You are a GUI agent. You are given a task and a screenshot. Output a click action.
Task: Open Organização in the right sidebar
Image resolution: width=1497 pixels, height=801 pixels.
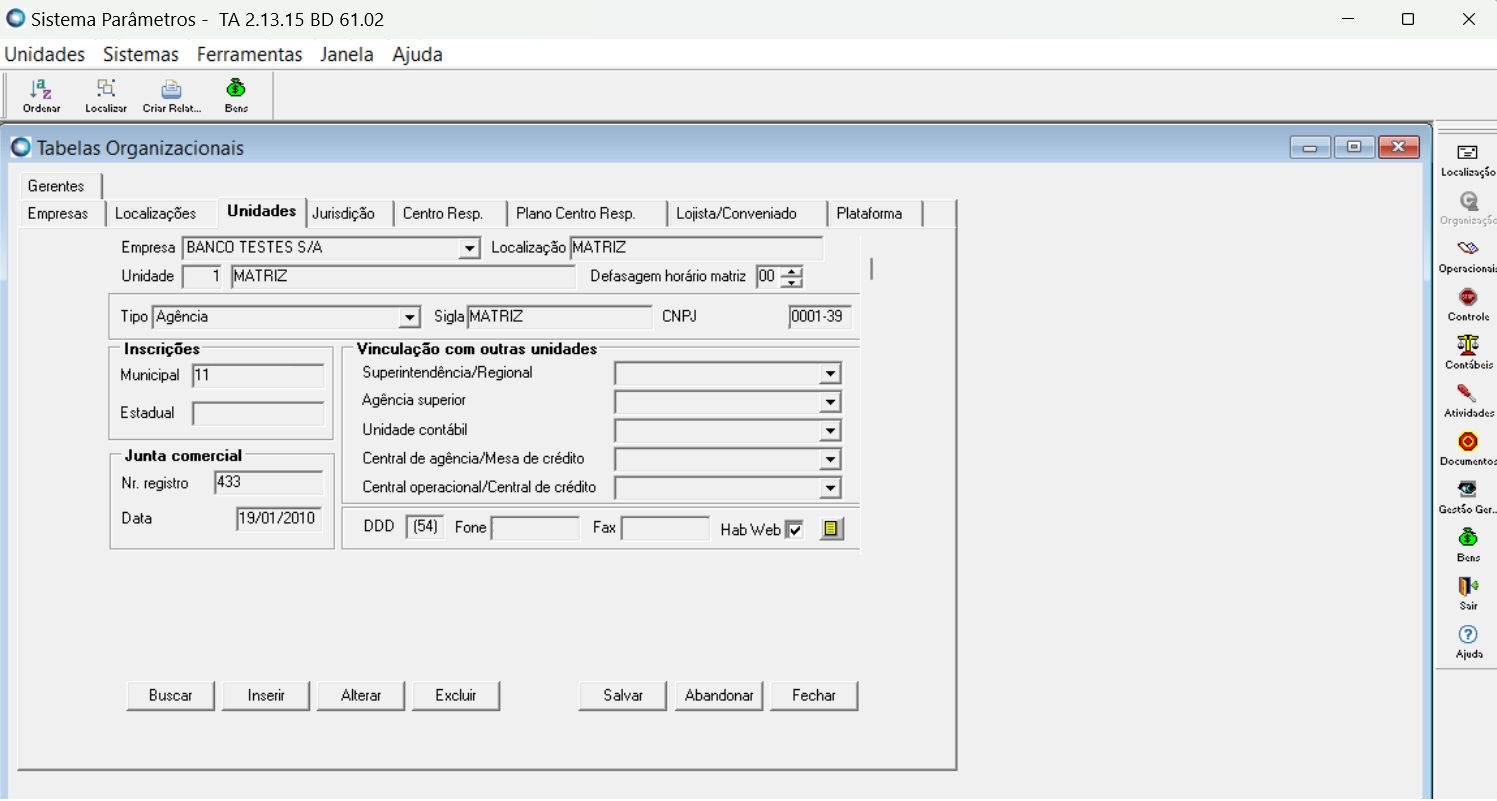tap(1467, 208)
